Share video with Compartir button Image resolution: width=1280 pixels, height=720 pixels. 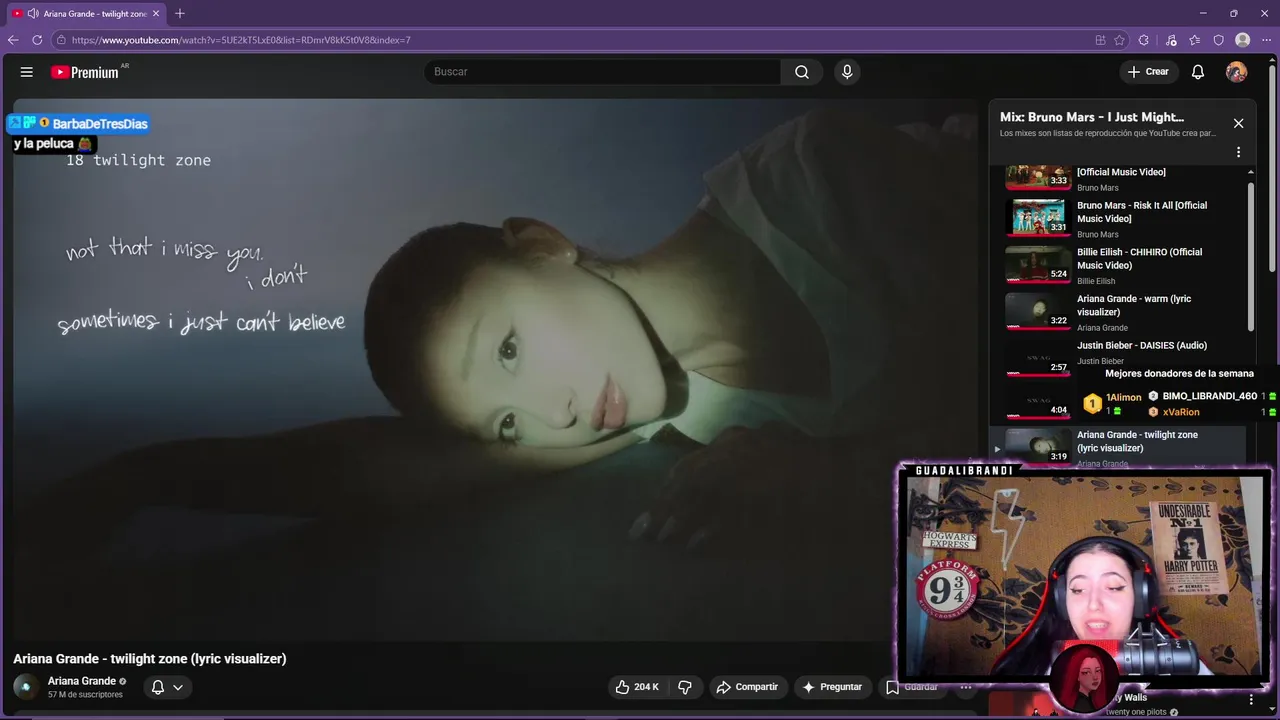click(x=747, y=687)
